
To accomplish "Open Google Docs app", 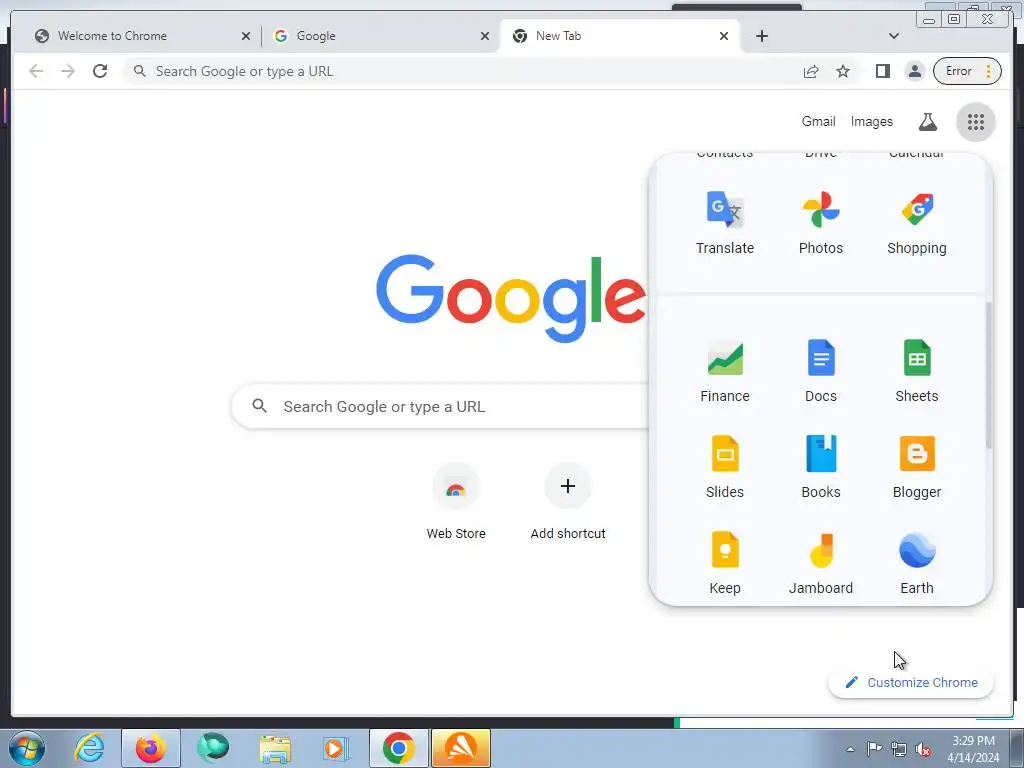I will pyautogui.click(x=821, y=371).
